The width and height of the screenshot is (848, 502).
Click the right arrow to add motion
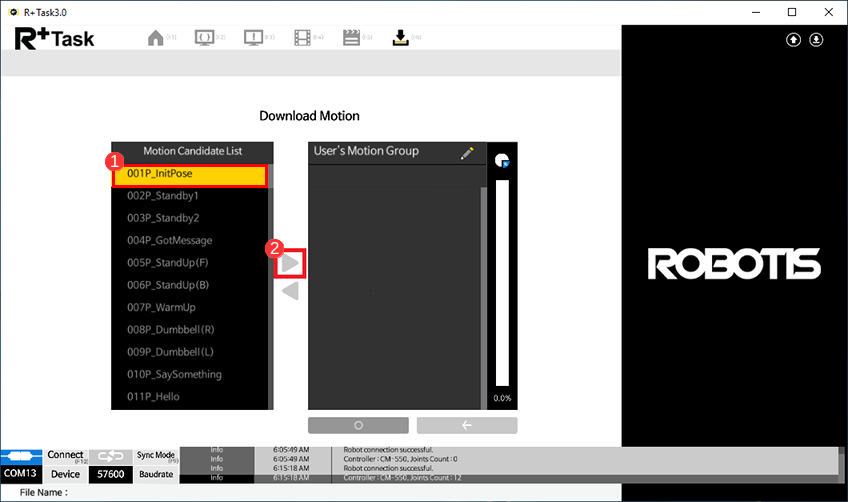(x=290, y=264)
